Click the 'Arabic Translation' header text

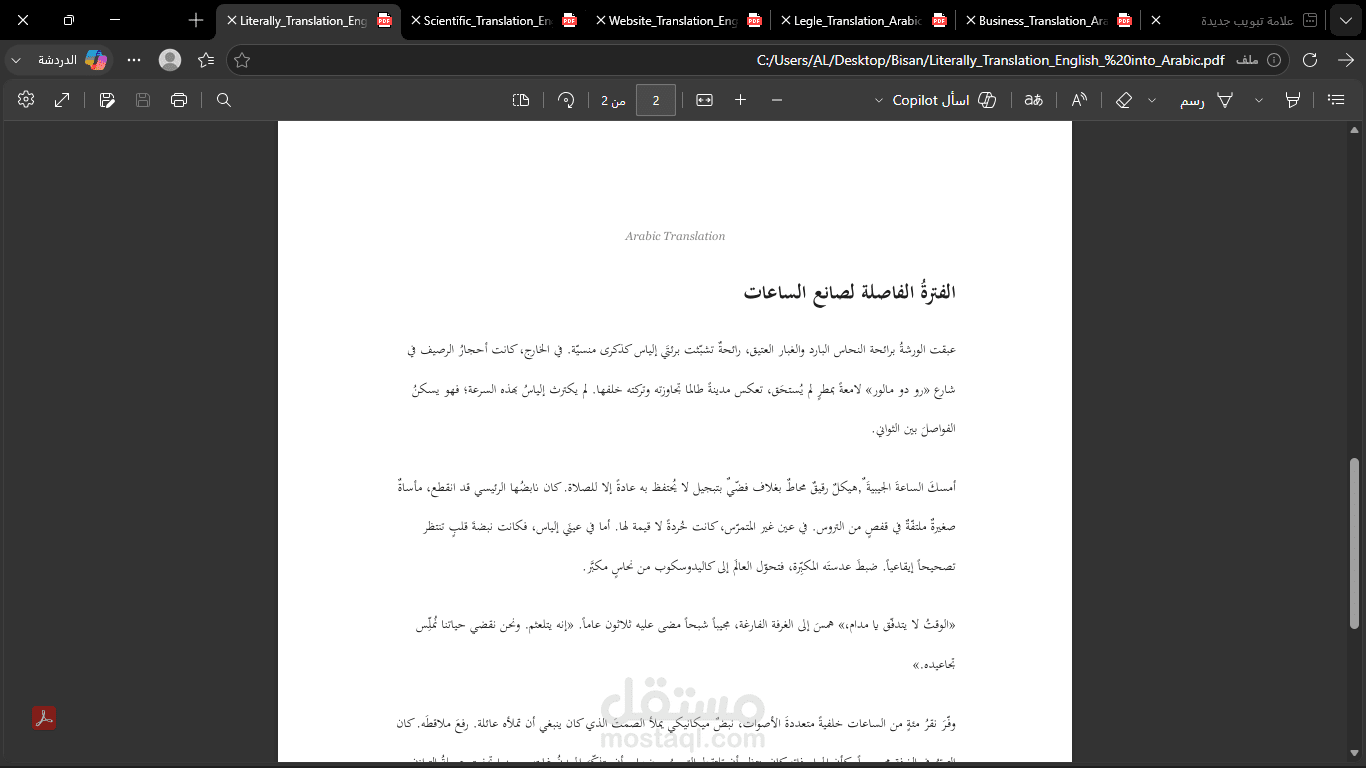(x=675, y=236)
